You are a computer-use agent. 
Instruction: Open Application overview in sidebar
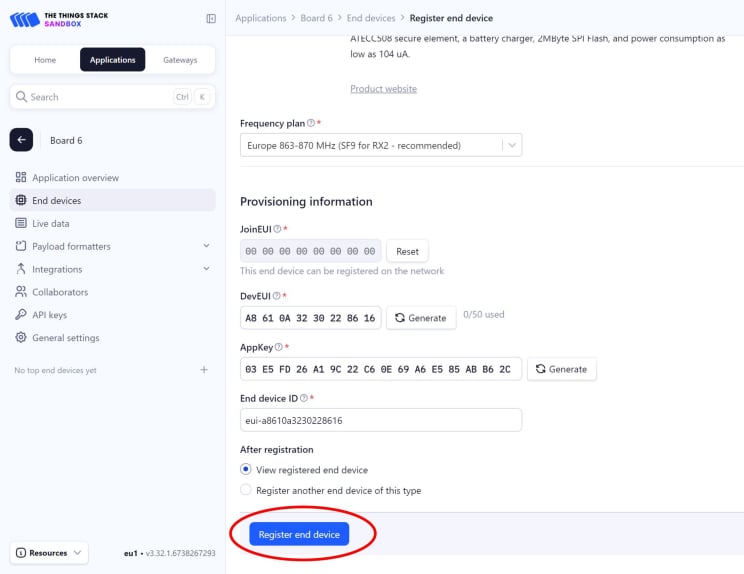(x=112, y=177)
